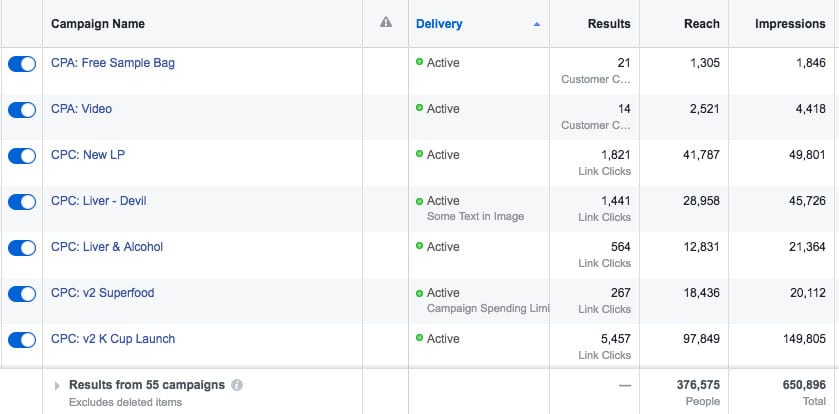Turn off CPC: v2 K Cup Launch
The height and width of the screenshot is (414, 839).
pyautogui.click(x=22, y=339)
